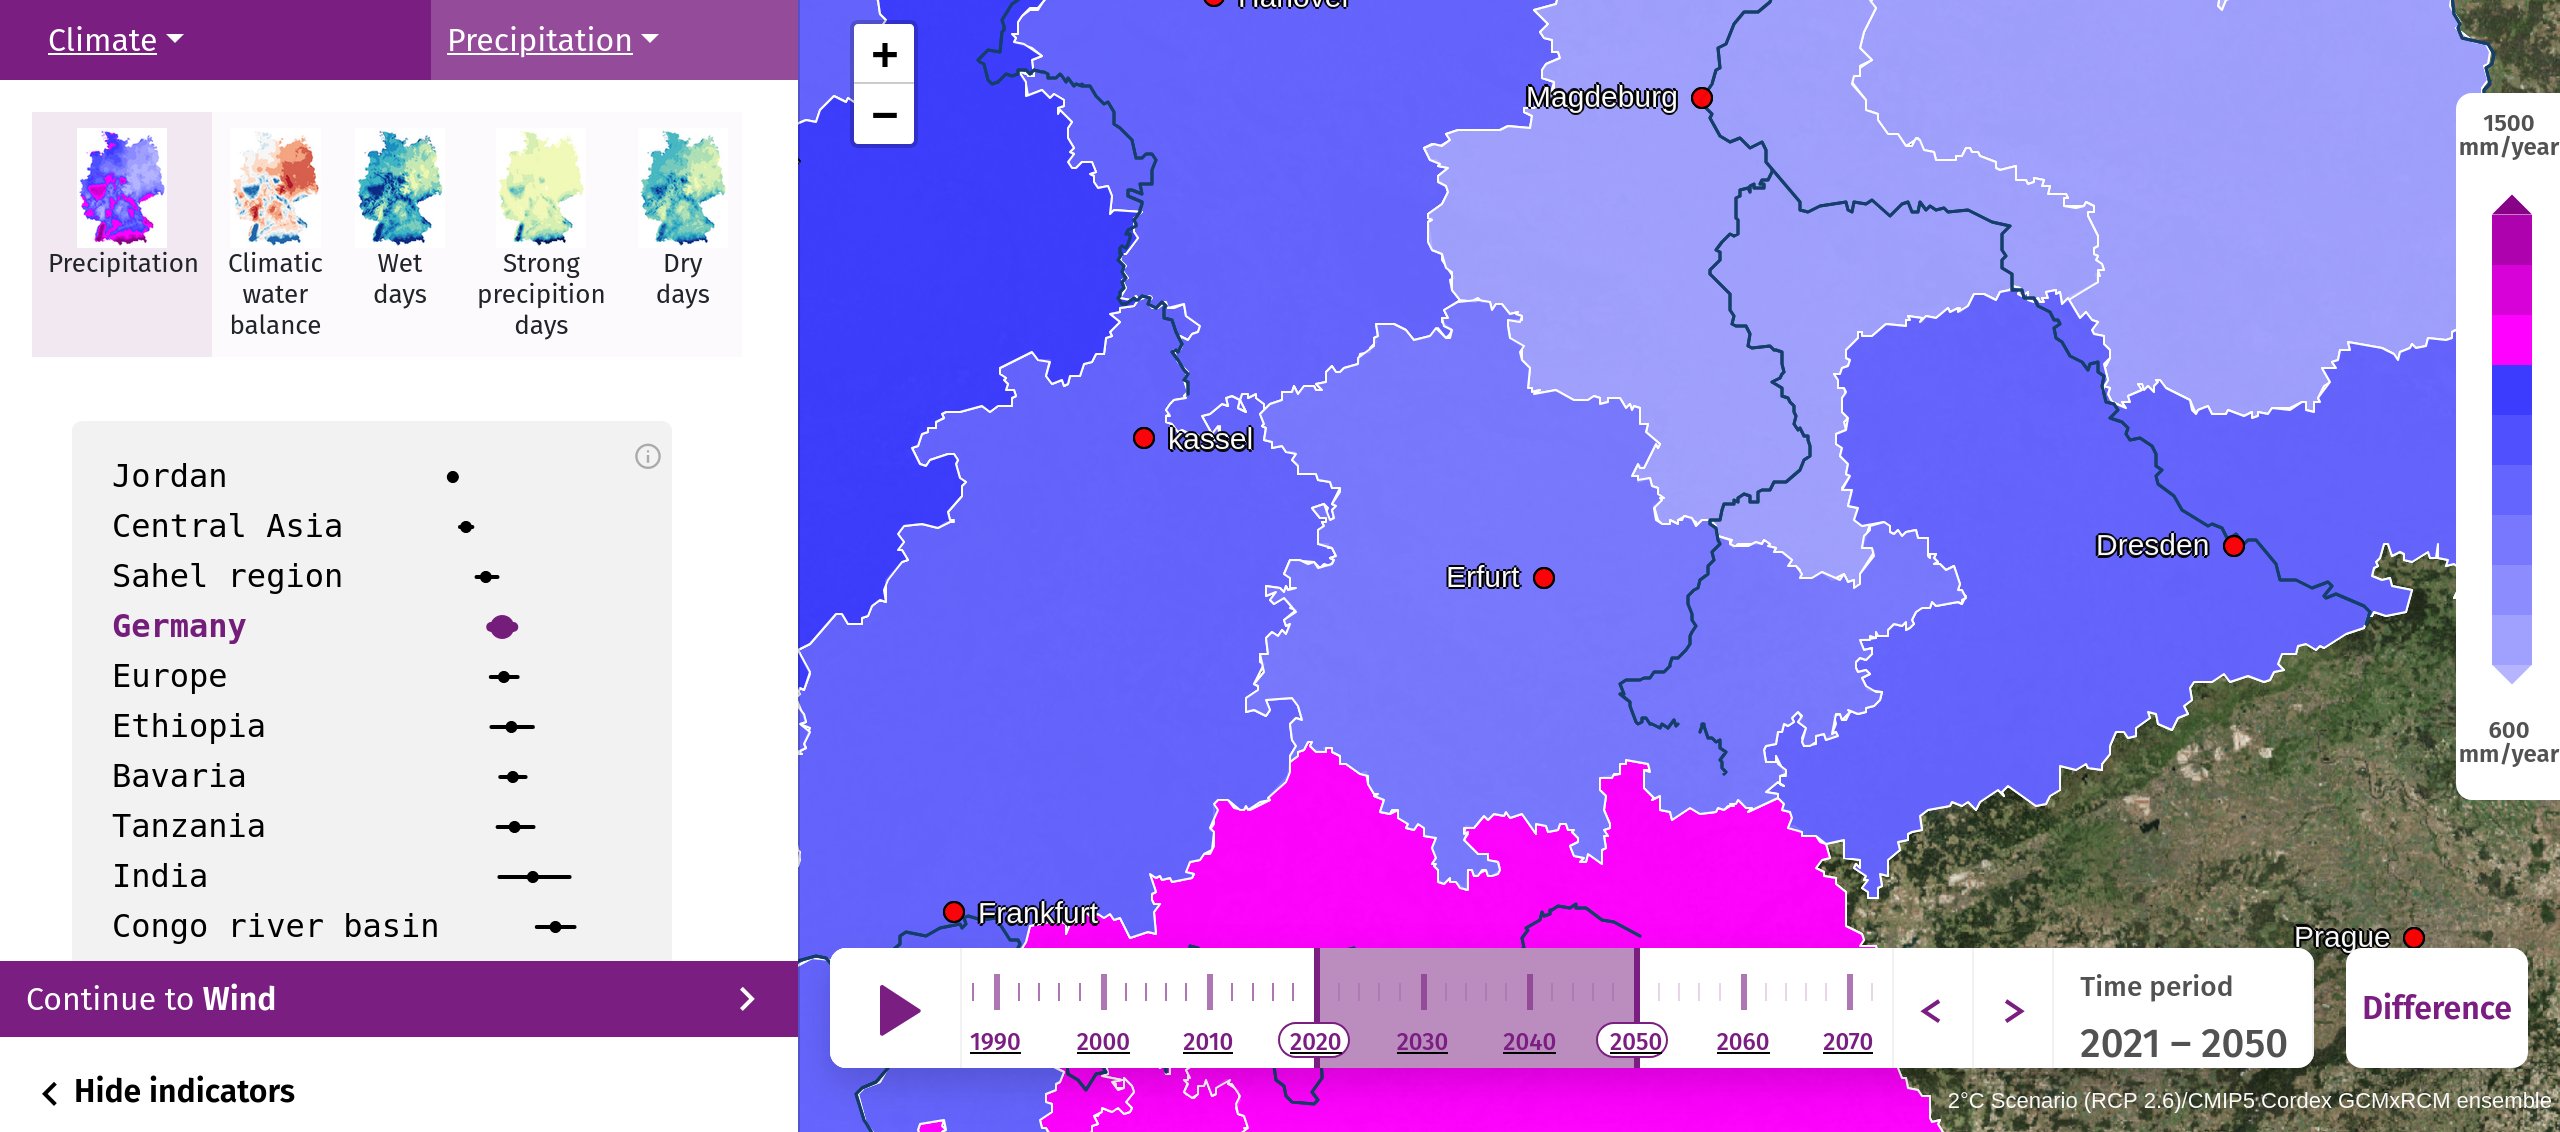The height and width of the screenshot is (1132, 2560).
Task: Start the timeline play animation
Action: tap(898, 1009)
